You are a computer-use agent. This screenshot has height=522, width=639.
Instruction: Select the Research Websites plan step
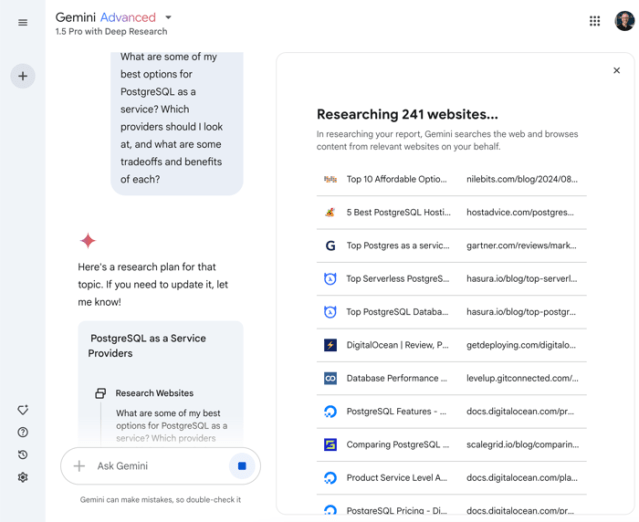pos(154,393)
